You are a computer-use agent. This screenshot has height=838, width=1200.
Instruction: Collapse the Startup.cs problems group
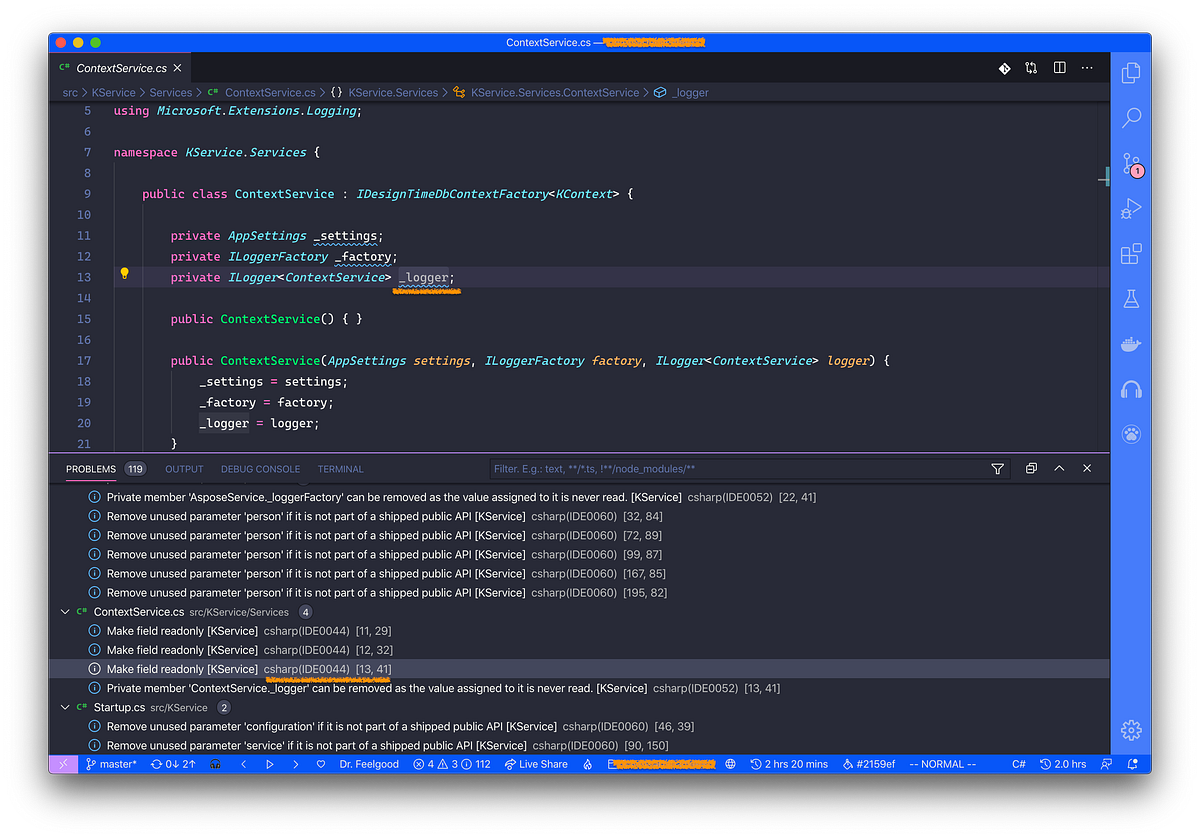(x=65, y=706)
